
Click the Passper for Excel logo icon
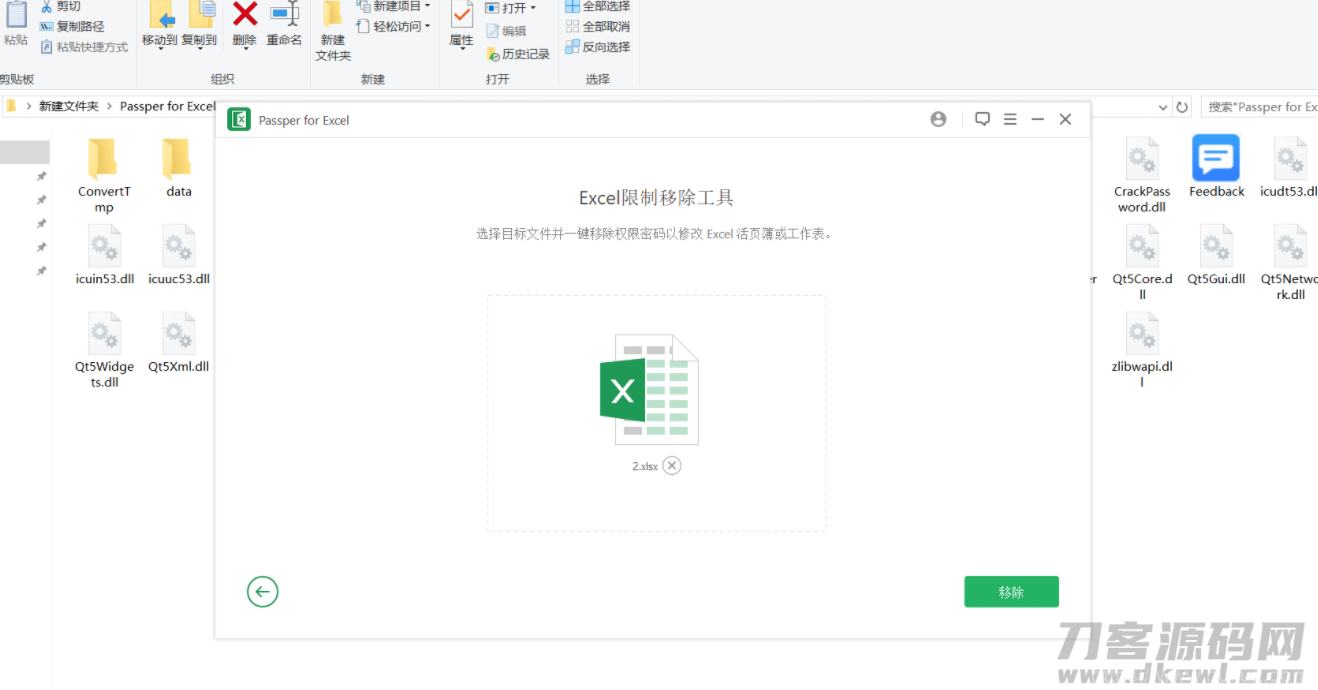point(239,119)
